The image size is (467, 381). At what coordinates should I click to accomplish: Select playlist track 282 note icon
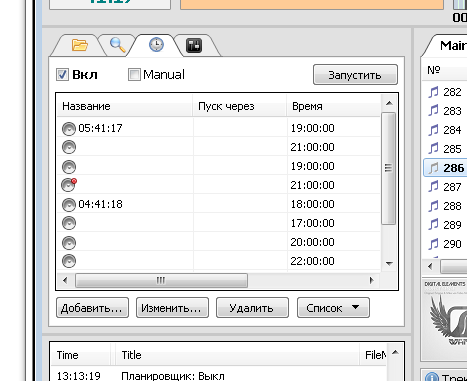point(433,92)
